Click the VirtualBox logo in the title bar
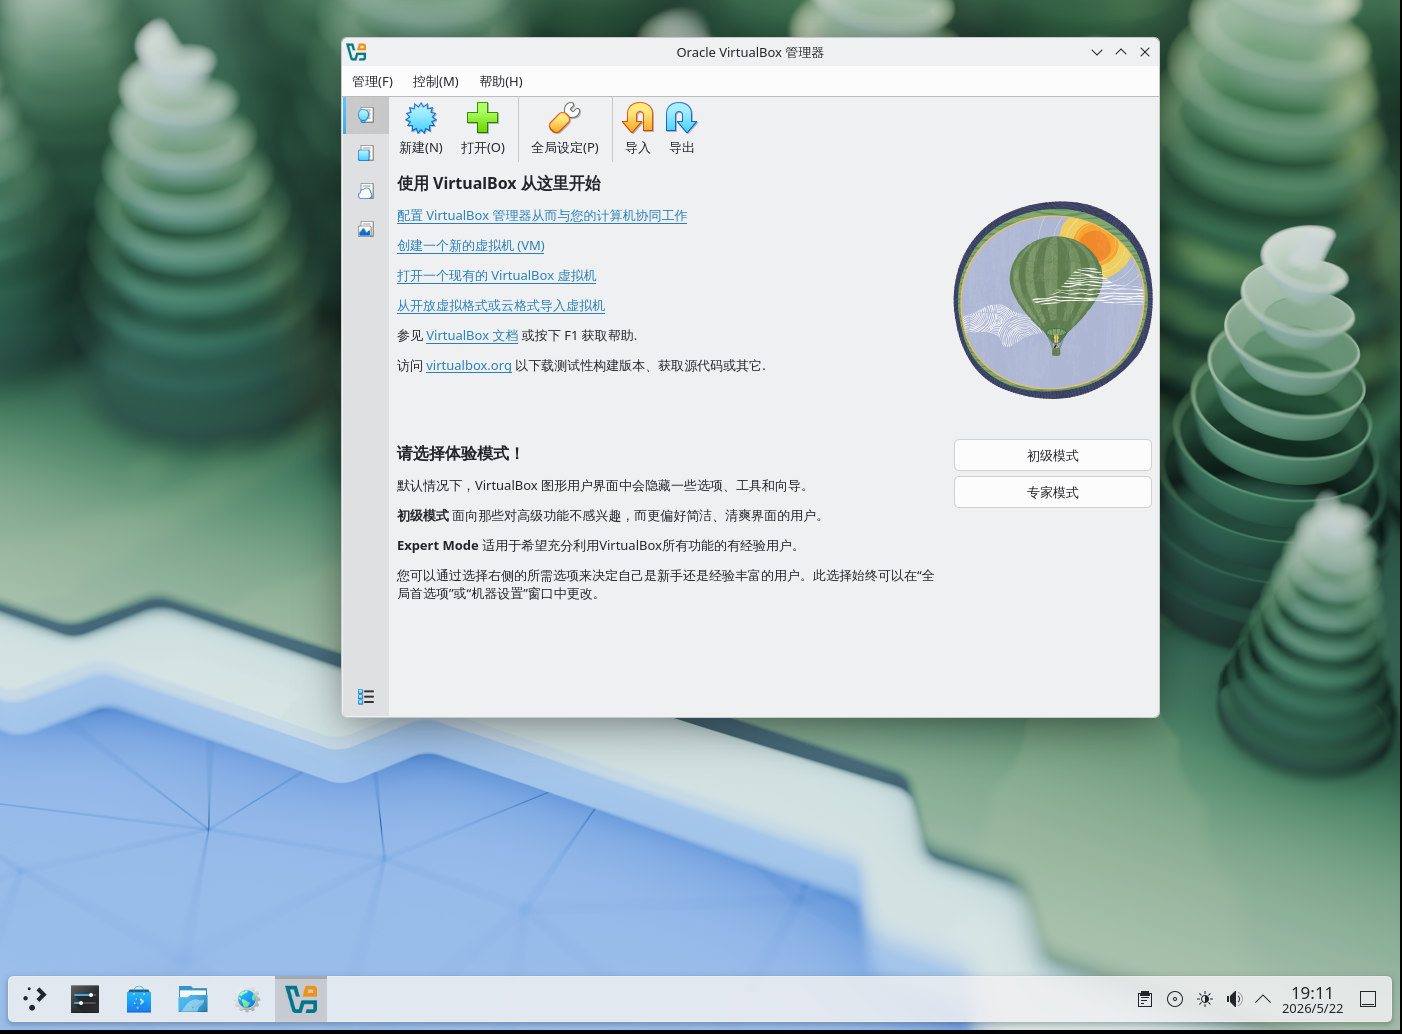 point(357,52)
